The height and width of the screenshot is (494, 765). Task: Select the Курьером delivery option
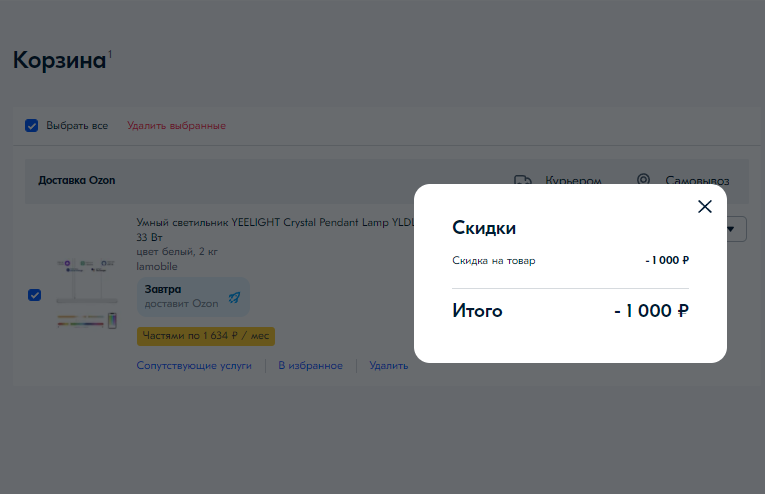572,181
